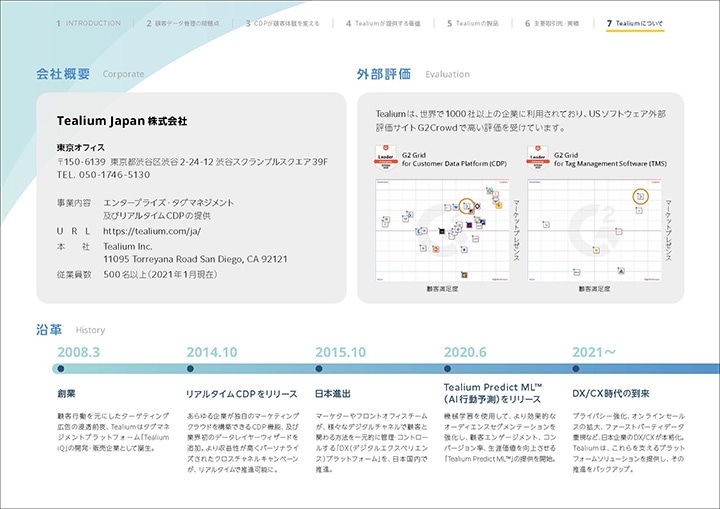This screenshot has height=509, width=720.
Task: Click the History subtitle
Action: point(90,330)
